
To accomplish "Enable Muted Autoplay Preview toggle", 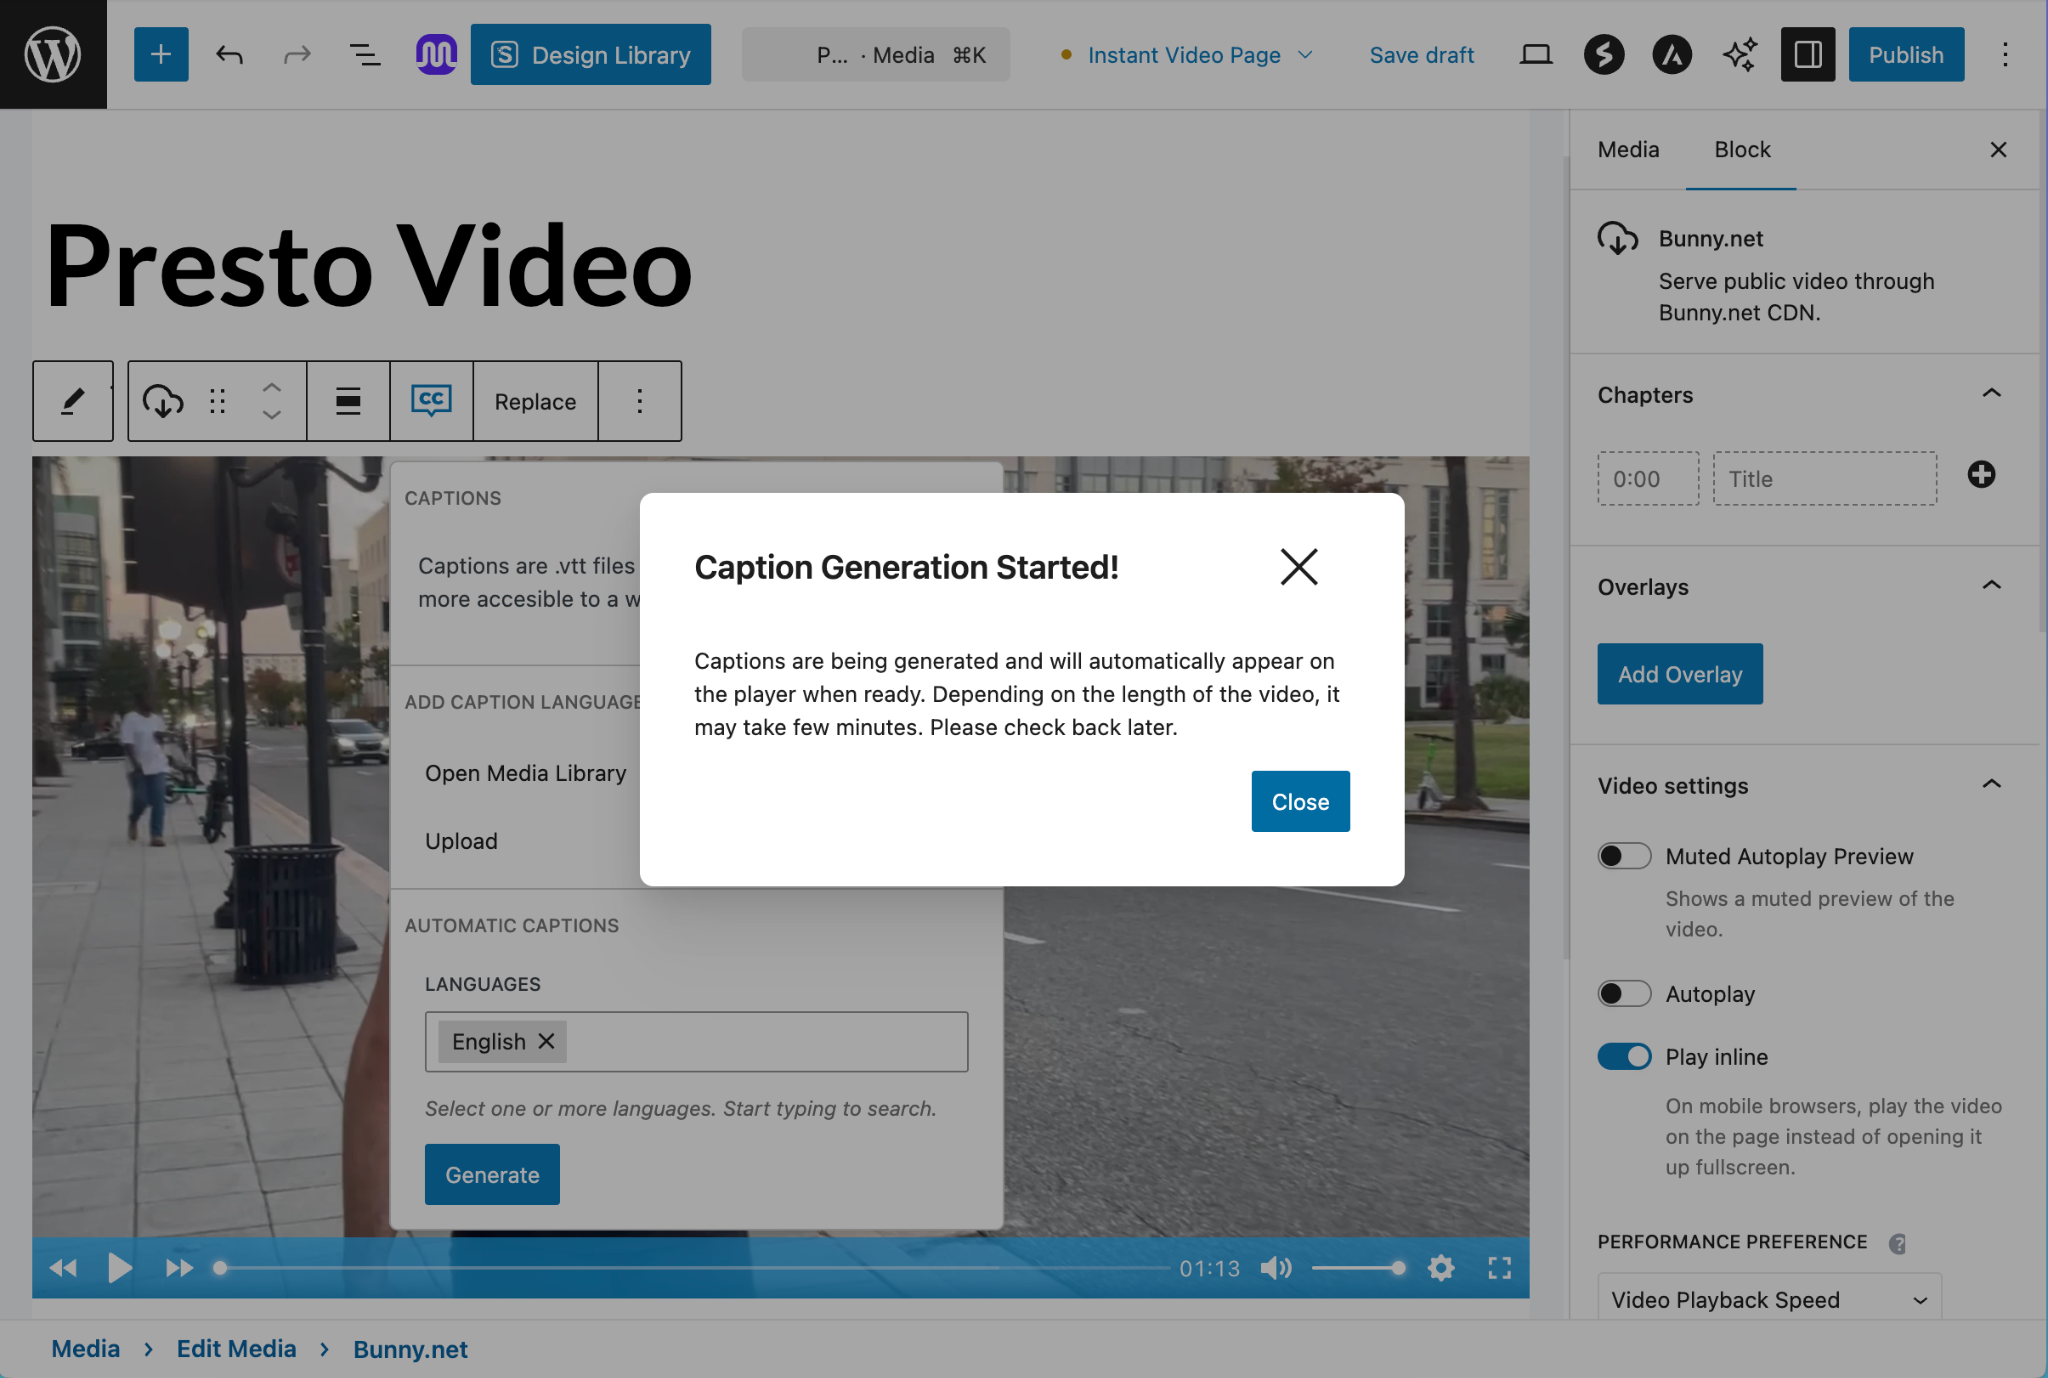I will [x=1623, y=856].
